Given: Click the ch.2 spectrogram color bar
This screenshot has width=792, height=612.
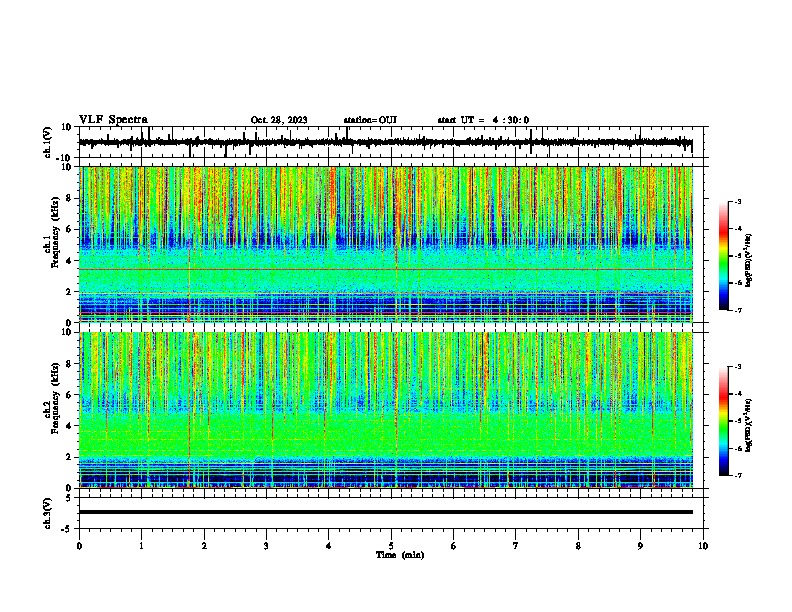Looking at the screenshot, I should coord(723,421).
